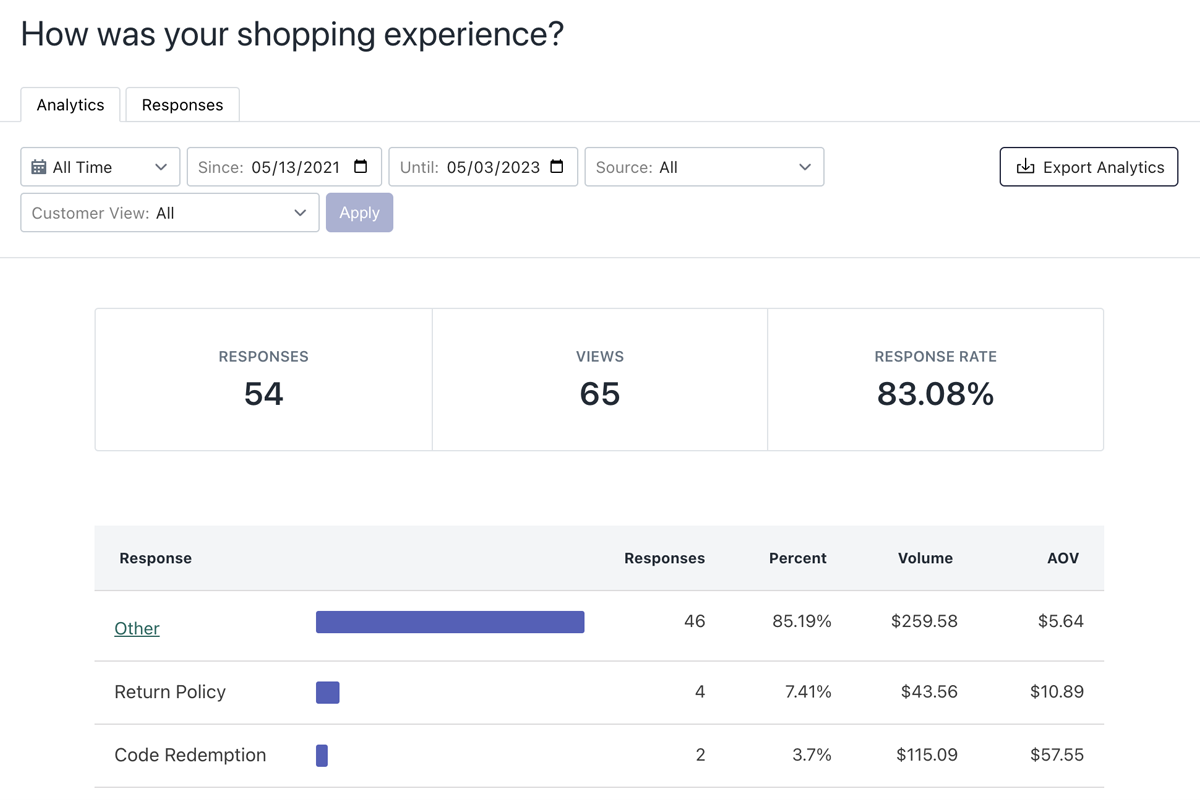The image size is (1200, 800).
Task: Click the Return Policy response bar
Action: click(x=327, y=692)
